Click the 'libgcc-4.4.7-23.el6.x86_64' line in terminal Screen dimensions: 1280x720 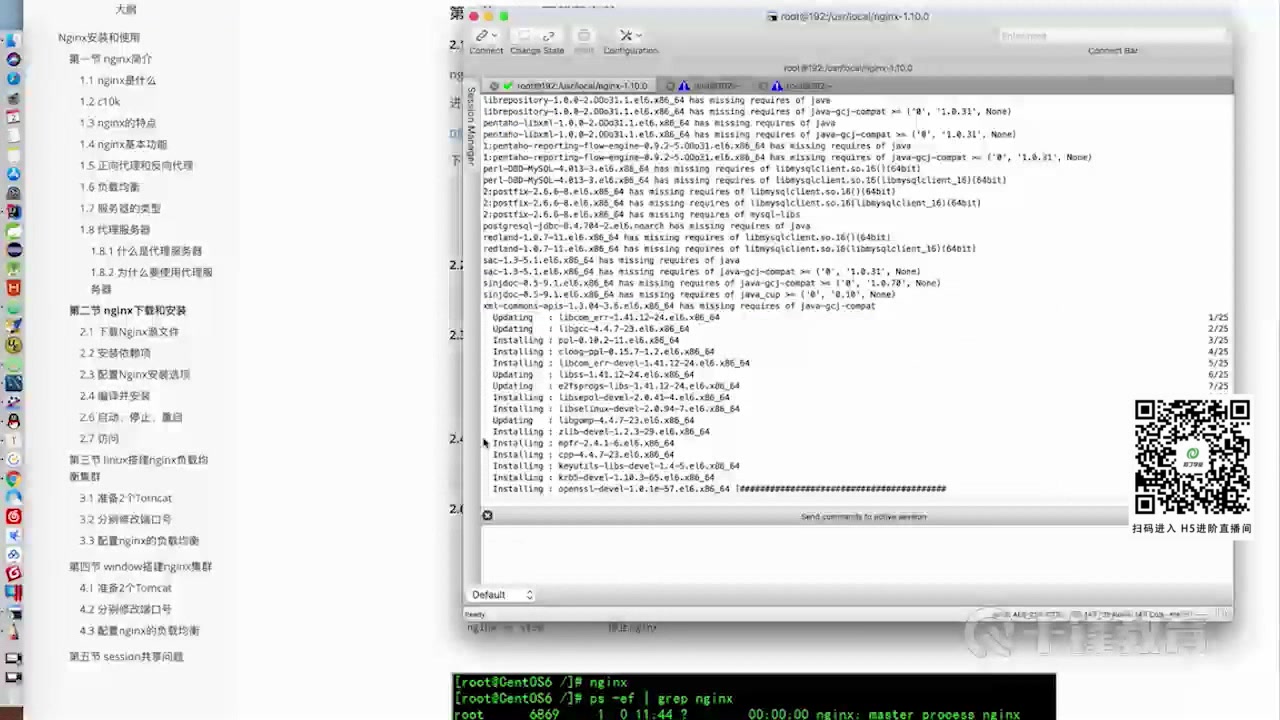(624, 329)
